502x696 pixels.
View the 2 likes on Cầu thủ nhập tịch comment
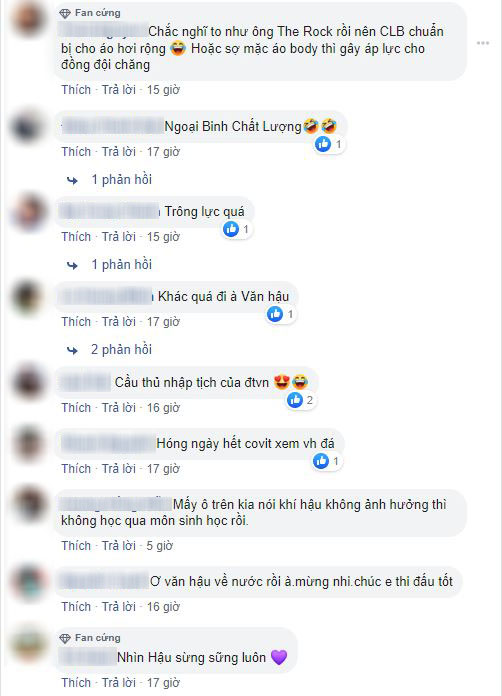(x=301, y=400)
